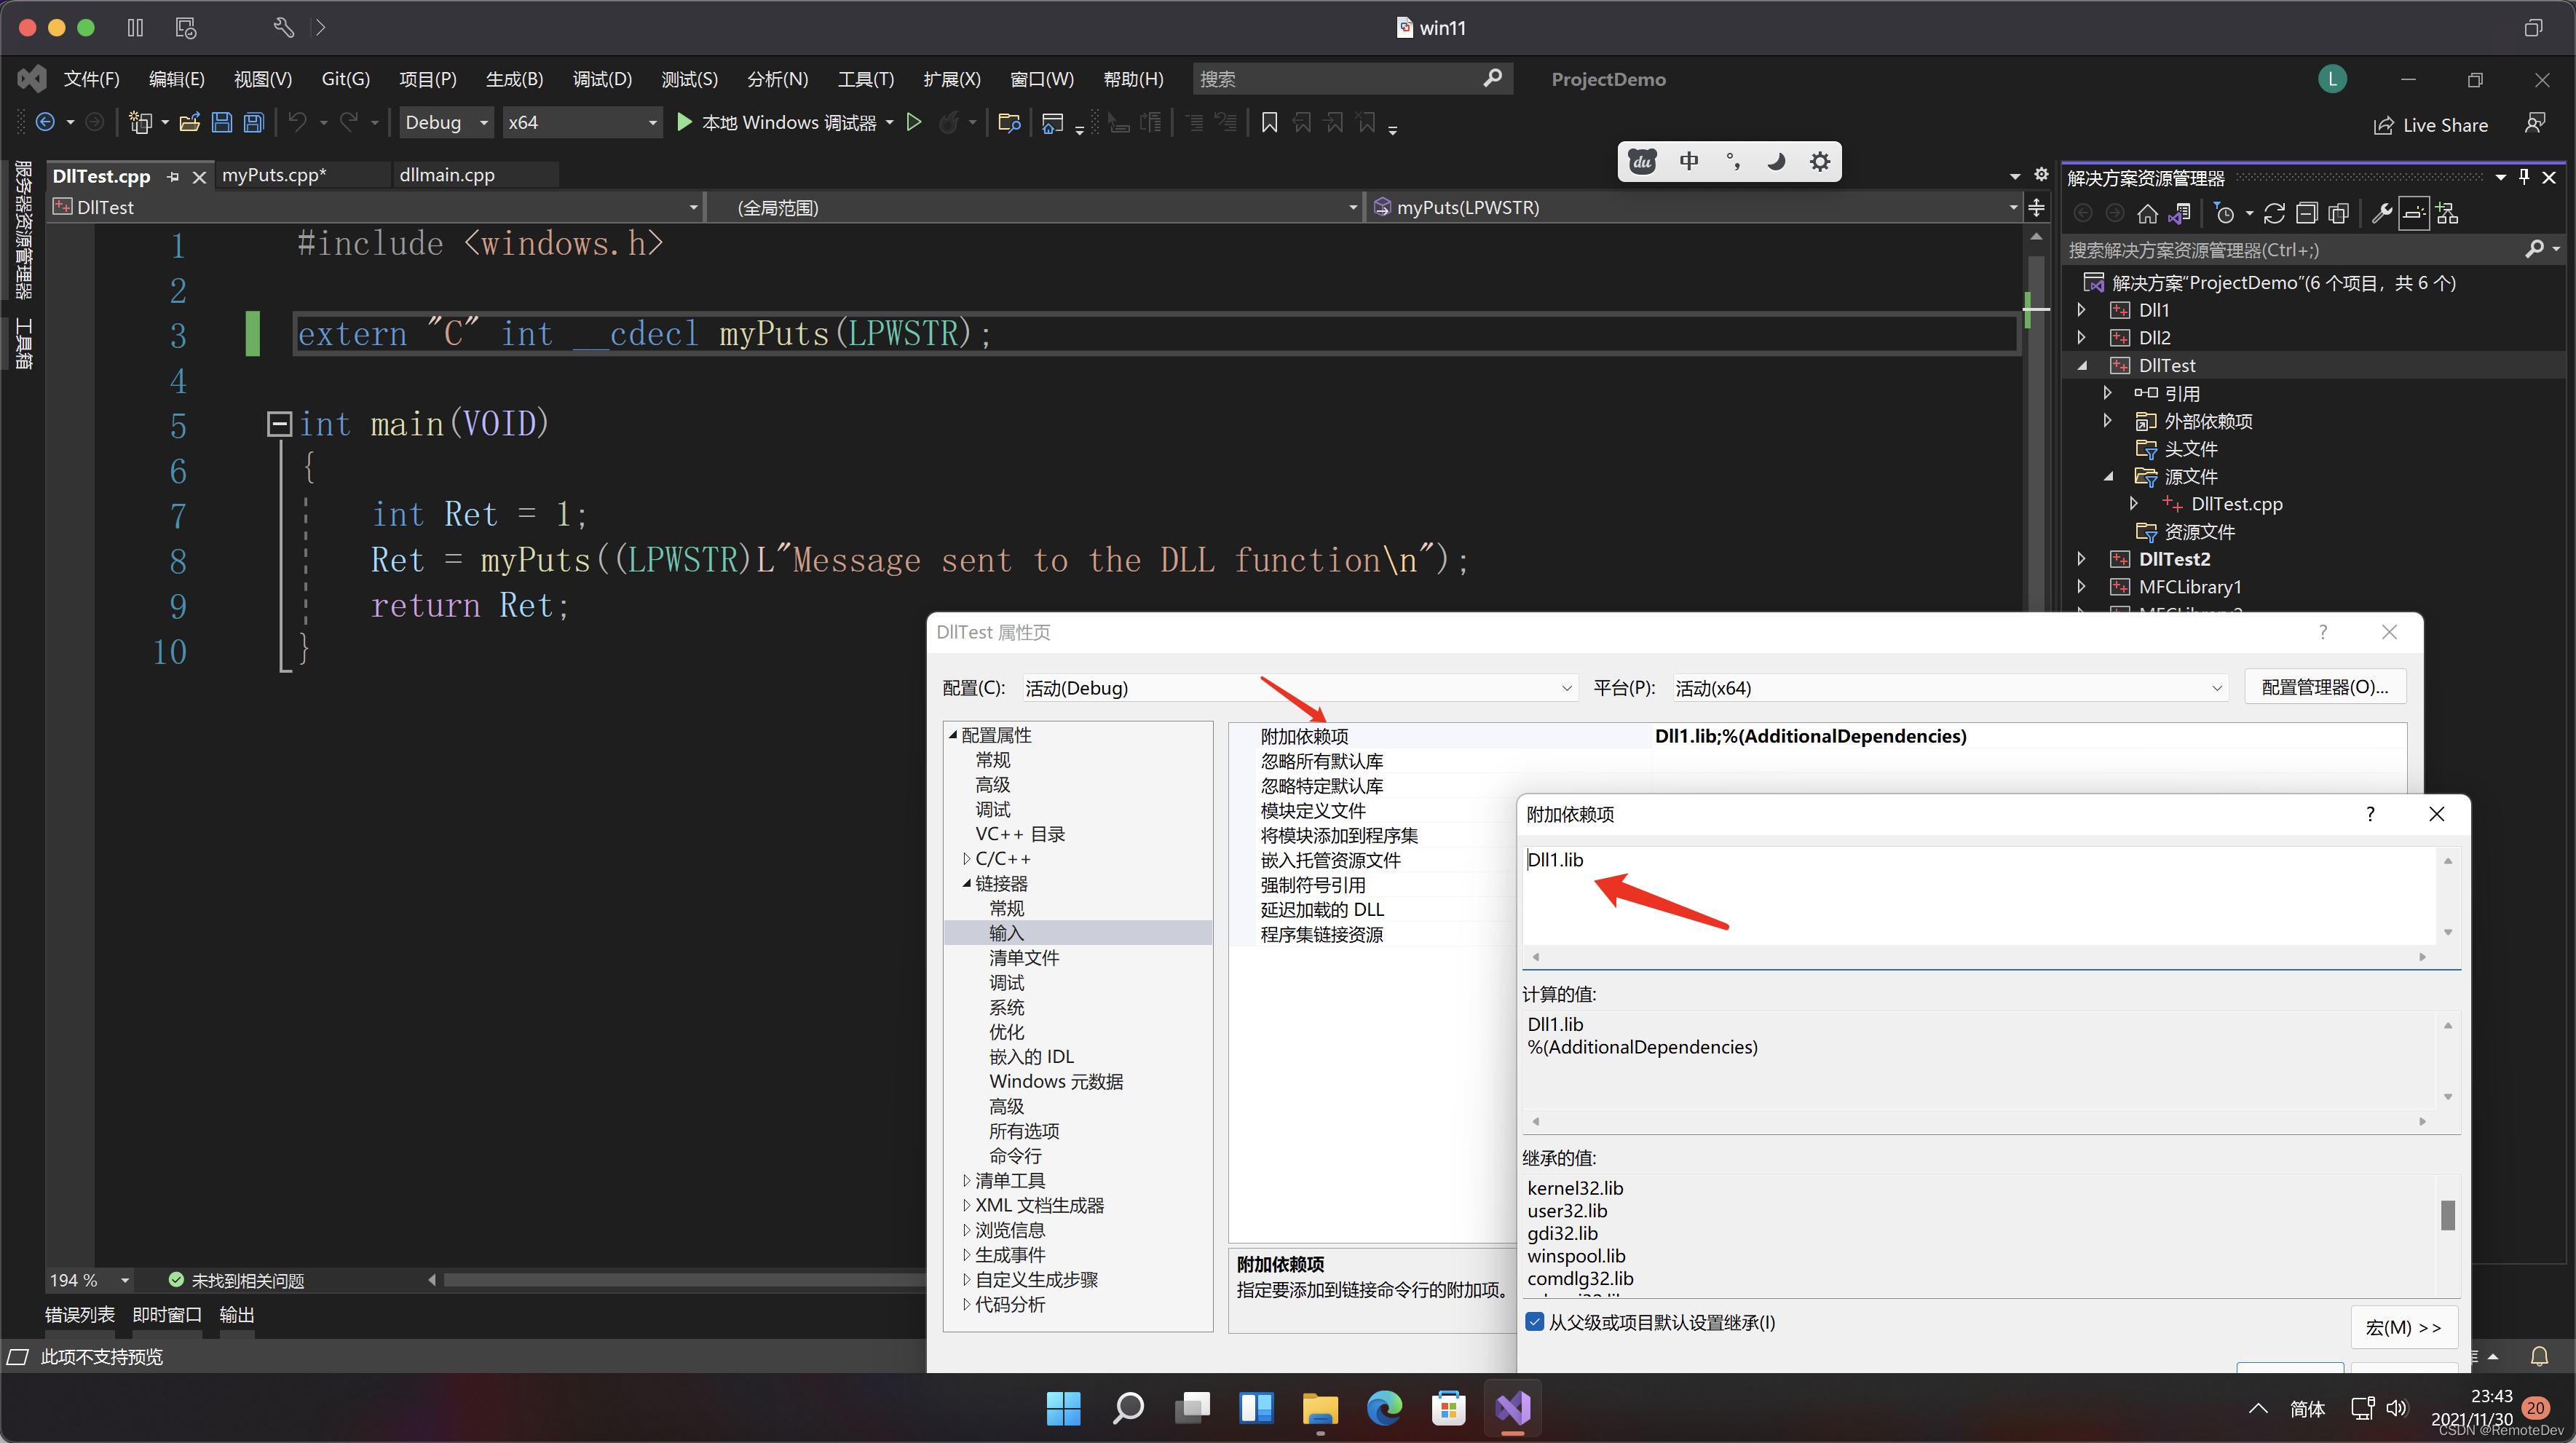Viewport: 2576px width, 1443px height.
Task: Click the Save All toolbar icon
Action: 254,122
